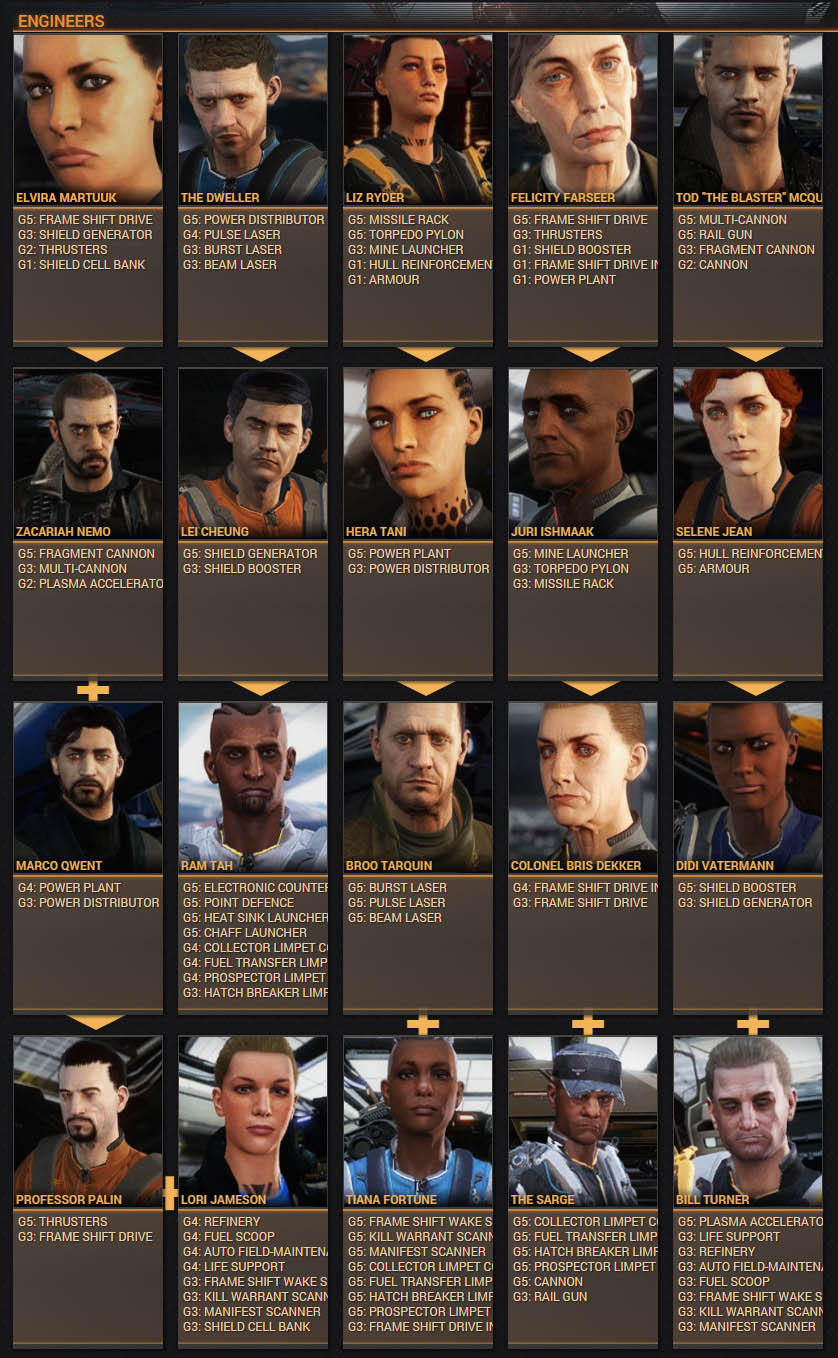Click the plus icon above Tiana Fortune
This screenshot has width=838, height=1358.
point(422,1024)
